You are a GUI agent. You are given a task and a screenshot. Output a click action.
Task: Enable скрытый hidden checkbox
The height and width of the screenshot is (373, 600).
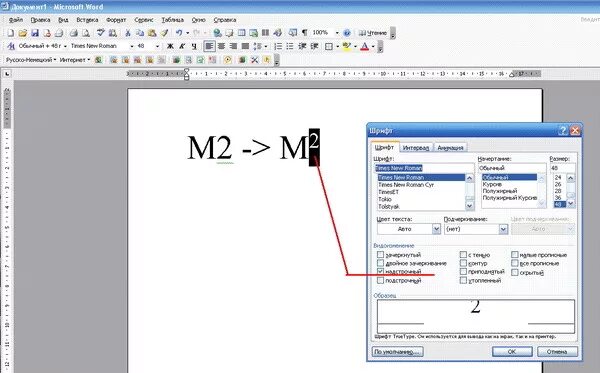pos(515,272)
